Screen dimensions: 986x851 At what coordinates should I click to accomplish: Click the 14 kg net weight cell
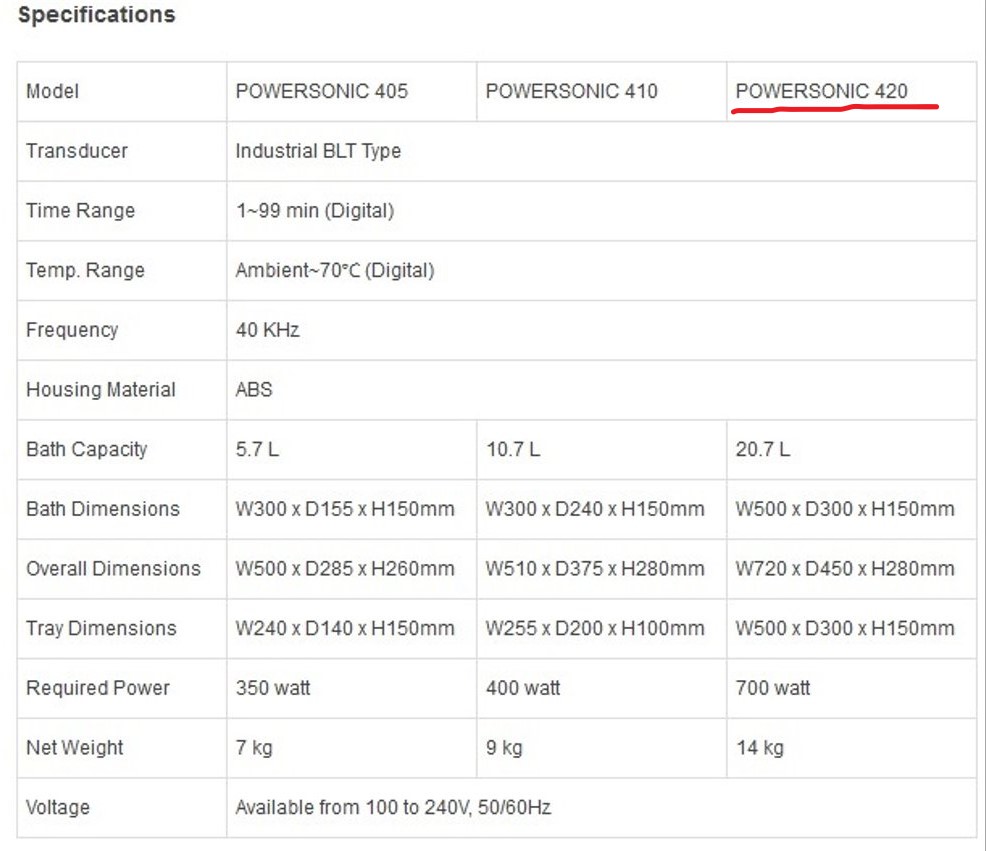click(759, 748)
